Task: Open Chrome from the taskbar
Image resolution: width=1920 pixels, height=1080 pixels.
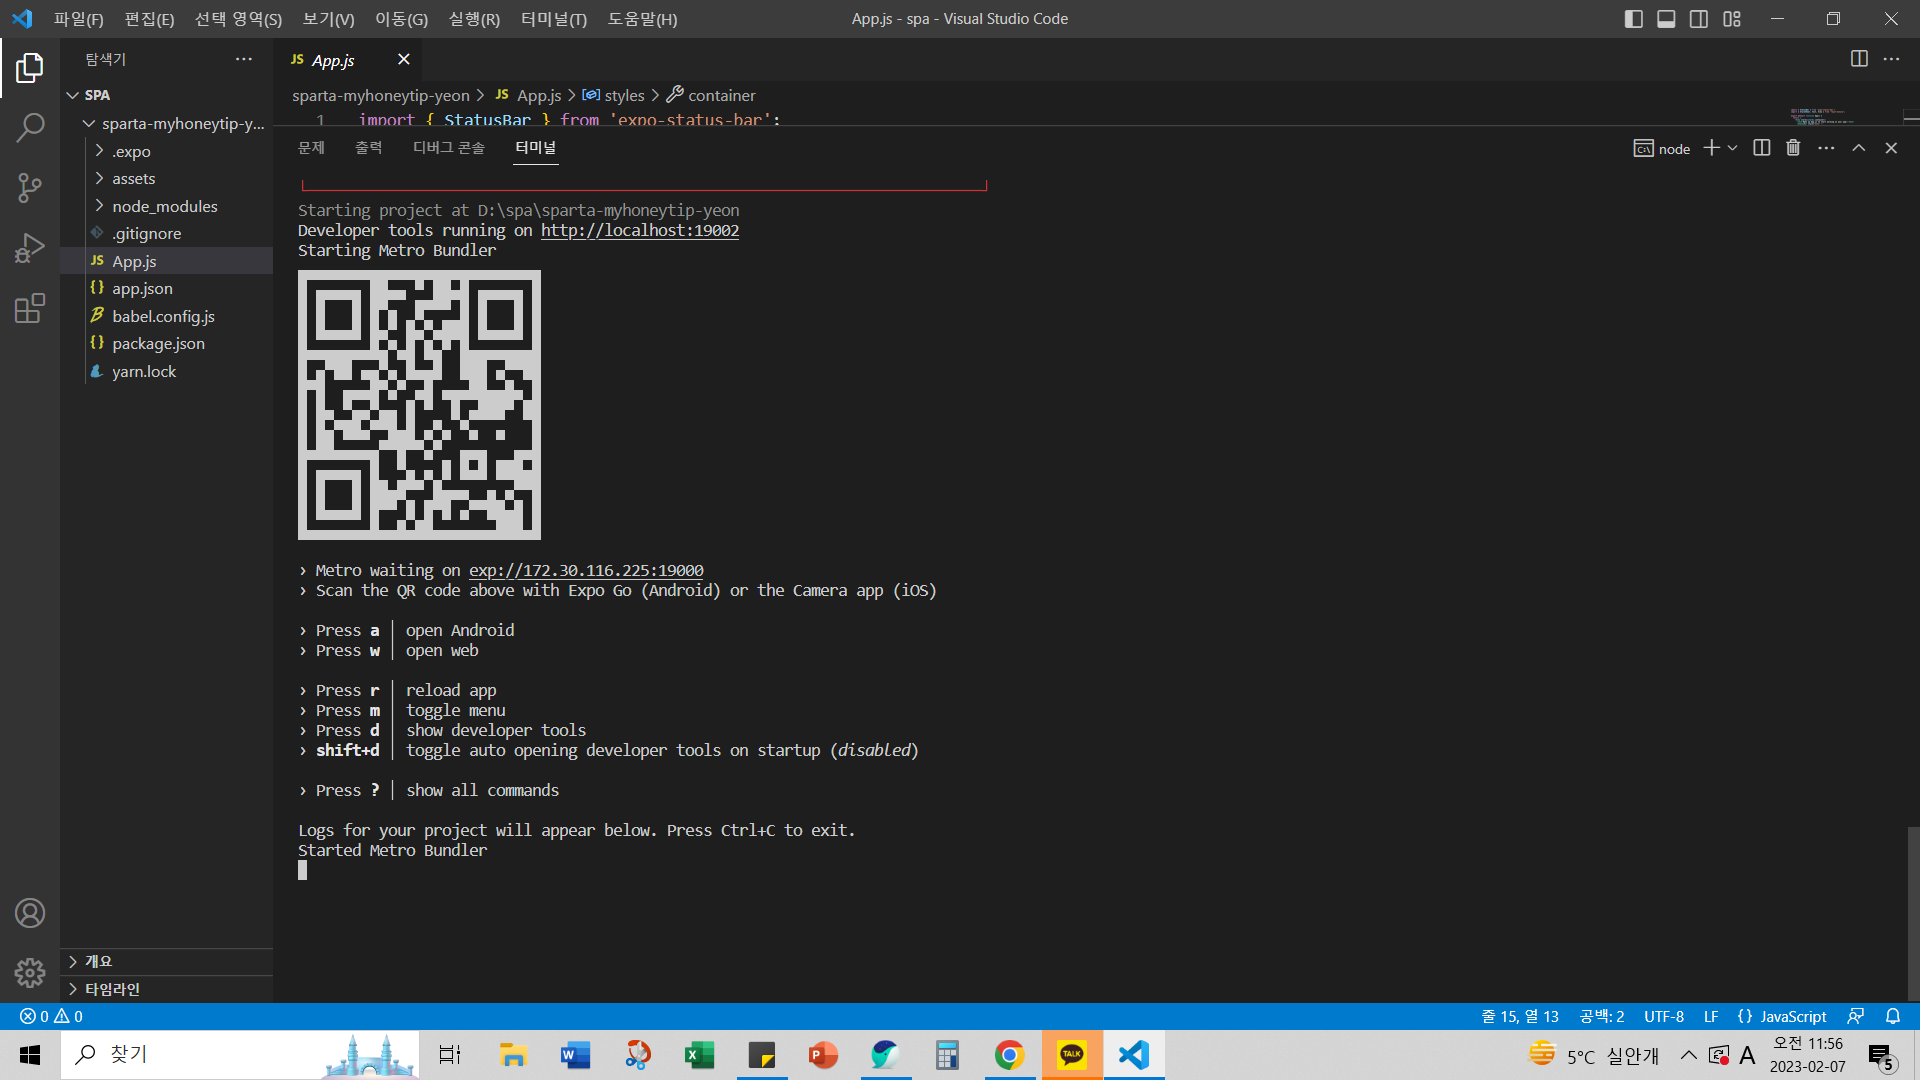Action: pos(1009,1055)
